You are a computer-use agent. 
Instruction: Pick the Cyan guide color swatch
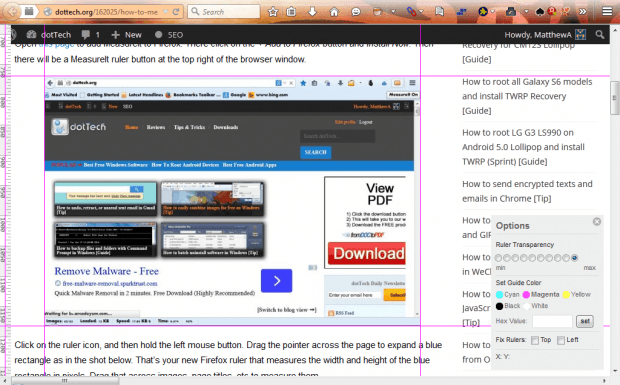[x=499, y=295]
